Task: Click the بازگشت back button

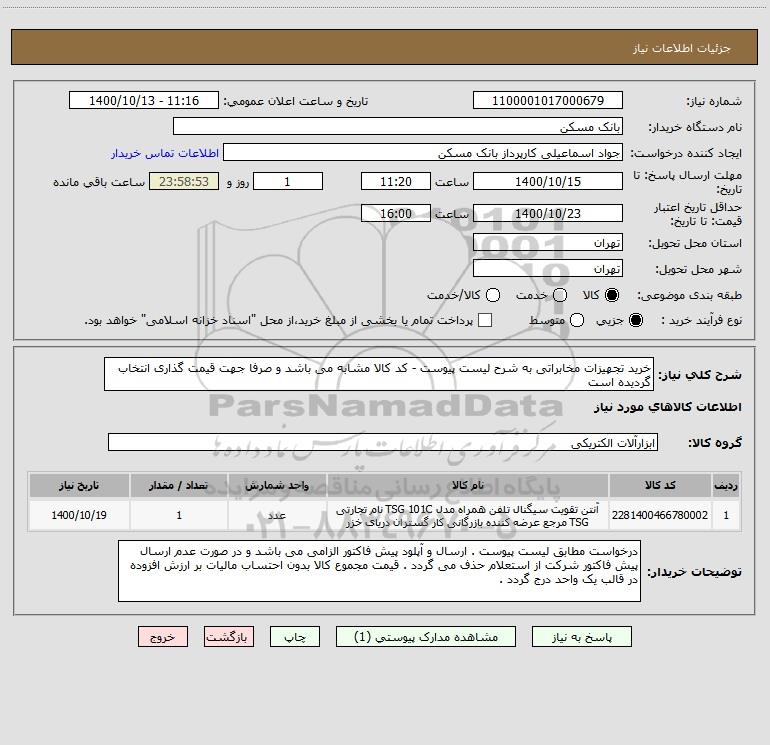Action: (x=229, y=637)
